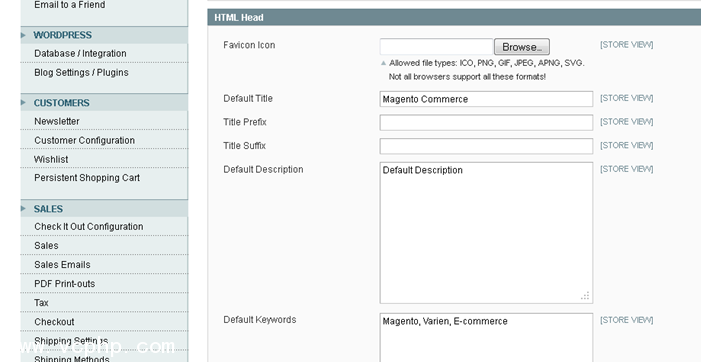The height and width of the screenshot is (362, 701).
Task: Click the Default Description textarea
Action: pyautogui.click(x=486, y=233)
